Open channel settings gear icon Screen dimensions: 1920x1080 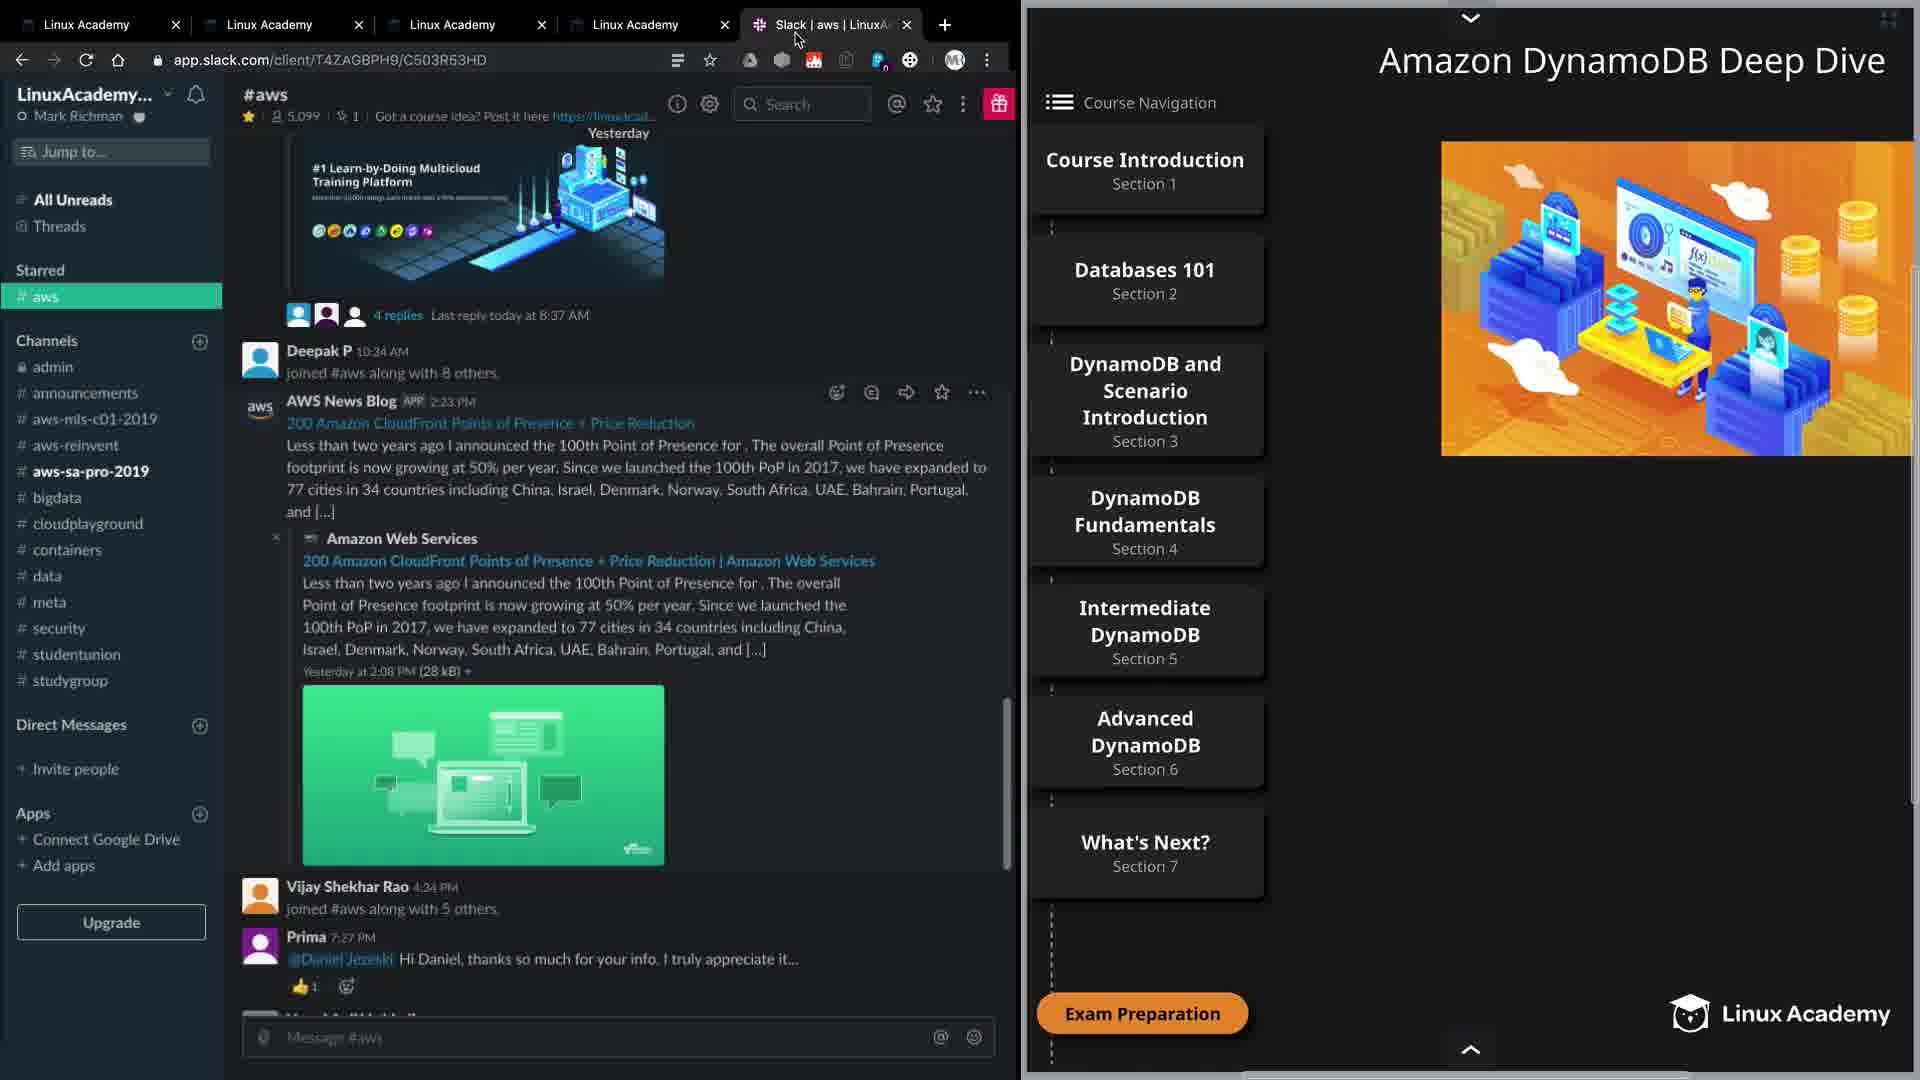(x=710, y=104)
